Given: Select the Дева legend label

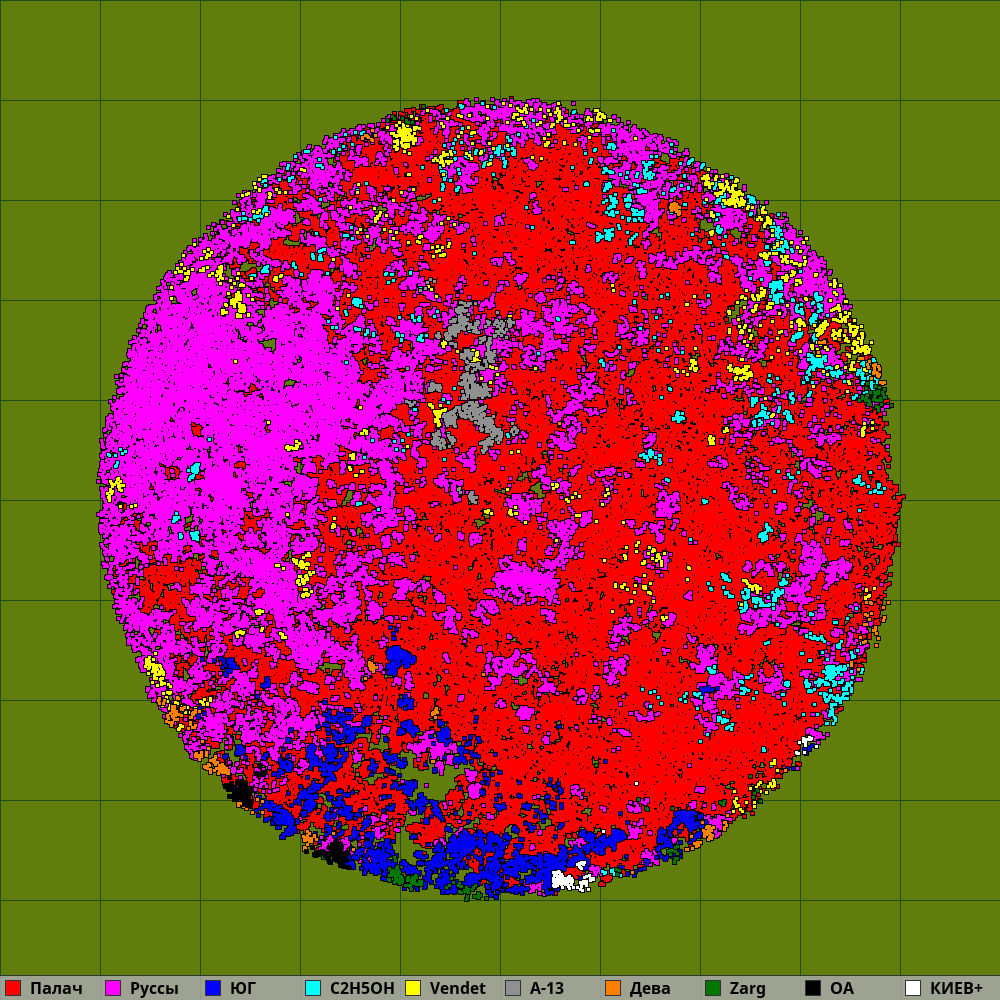Looking at the screenshot, I should click(650, 989).
